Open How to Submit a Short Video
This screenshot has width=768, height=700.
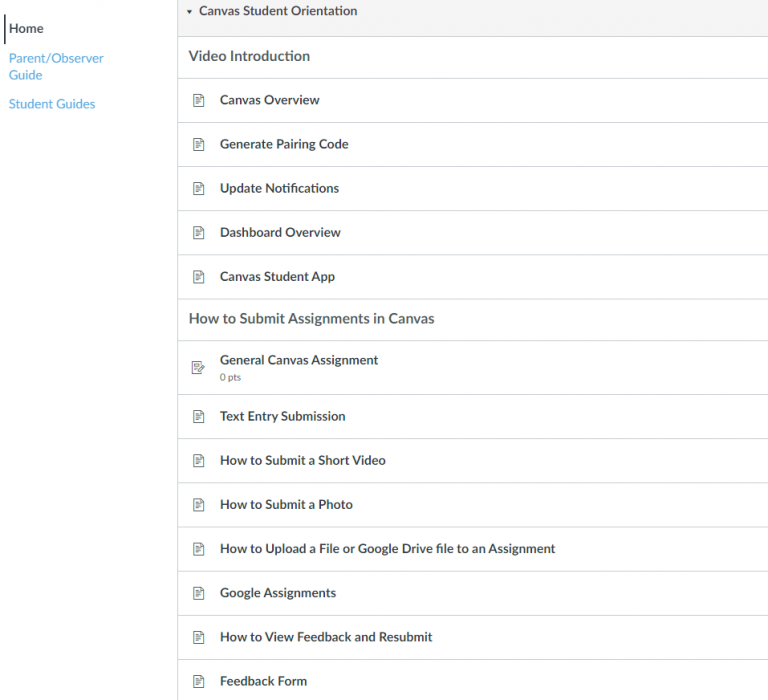(x=302, y=461)
